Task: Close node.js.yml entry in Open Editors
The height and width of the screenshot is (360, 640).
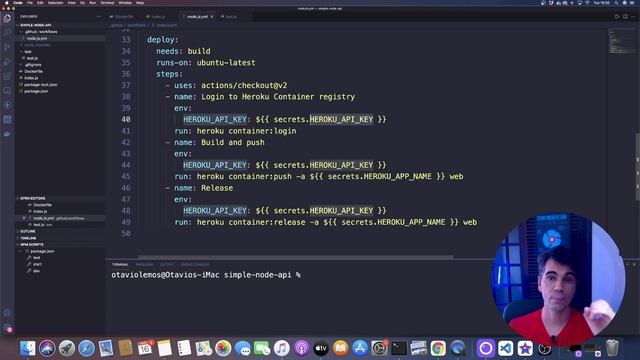Action: (24, 218)
